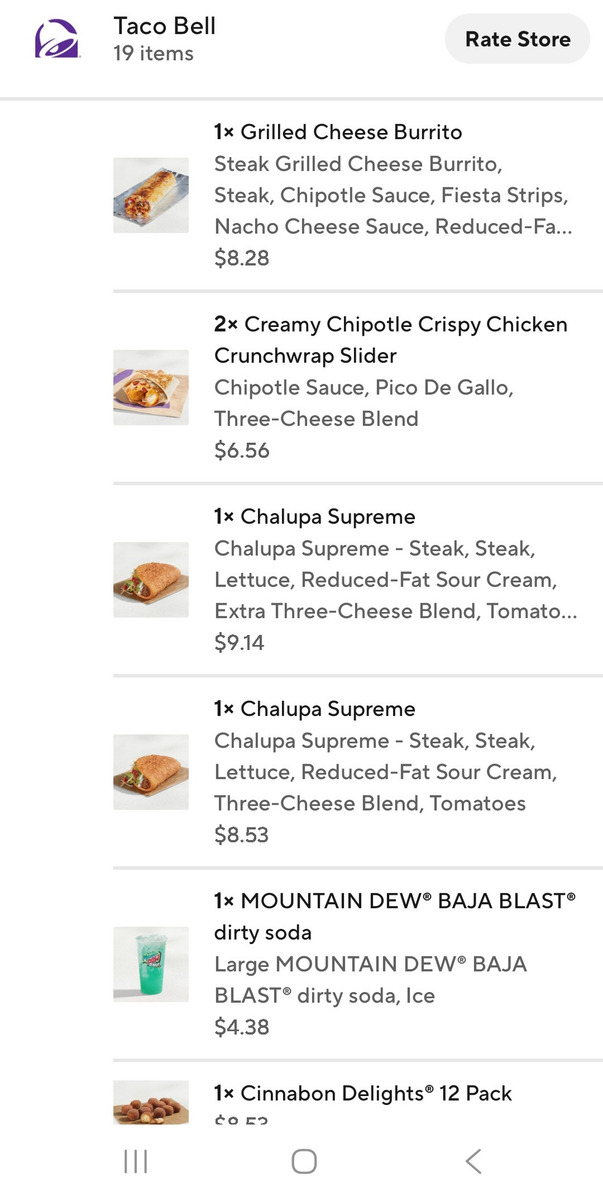Tap the Cinnabon Delights 12 Pack image
603x1200 pixels.
point(151,1102)
